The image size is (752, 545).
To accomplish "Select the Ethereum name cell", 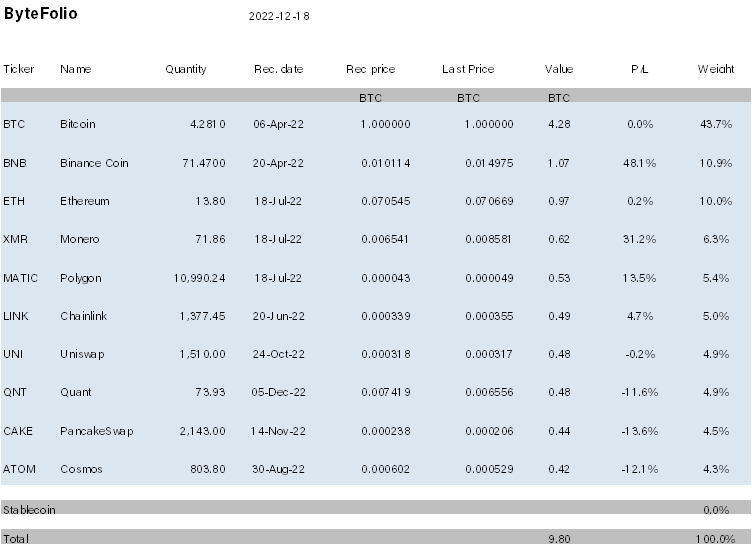I will pyautogui.click(x=85, y=201).
